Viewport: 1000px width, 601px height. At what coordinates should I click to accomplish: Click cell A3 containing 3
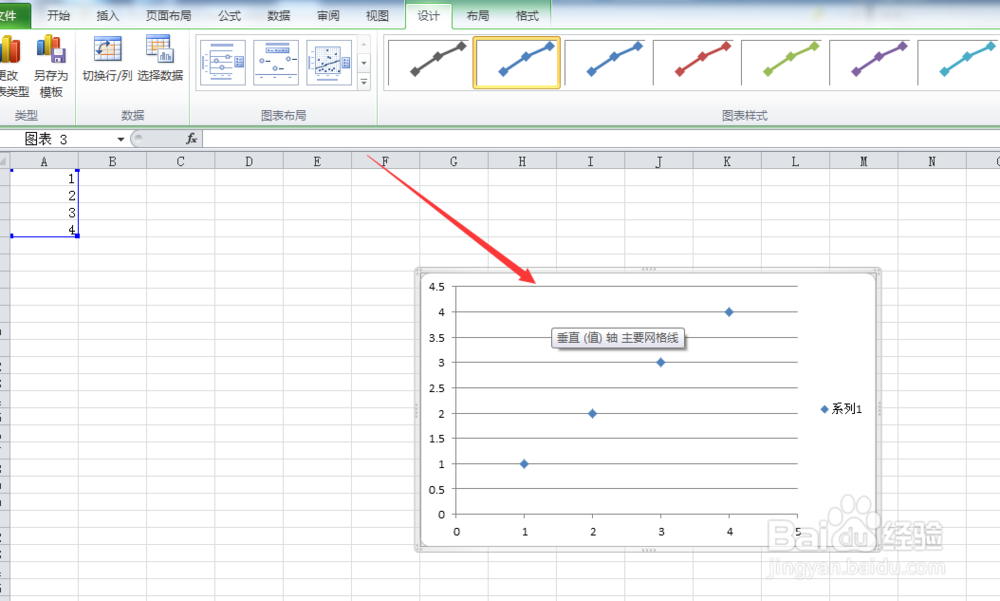(x=44, y=212)
